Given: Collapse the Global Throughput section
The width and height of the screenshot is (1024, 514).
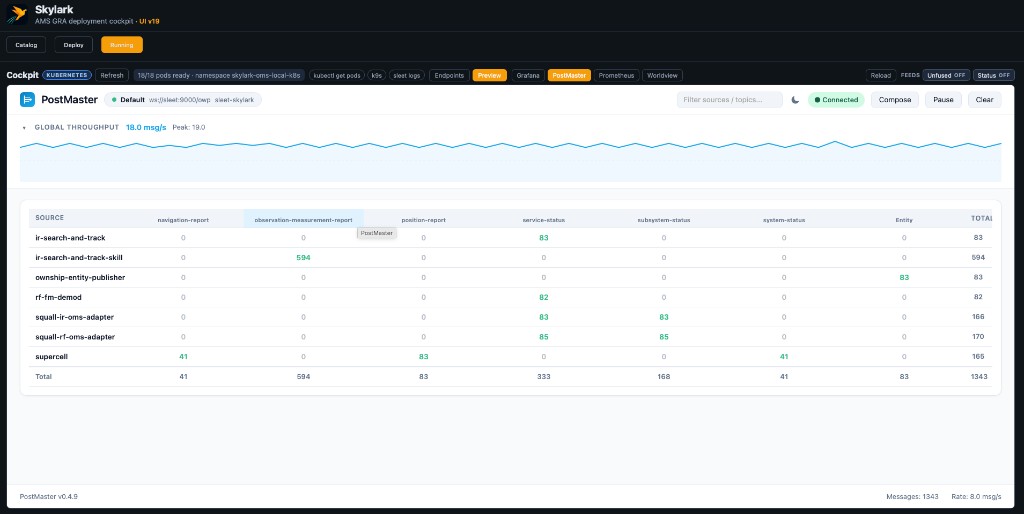Looking at the screenshot, I should [x=24, y=128].
